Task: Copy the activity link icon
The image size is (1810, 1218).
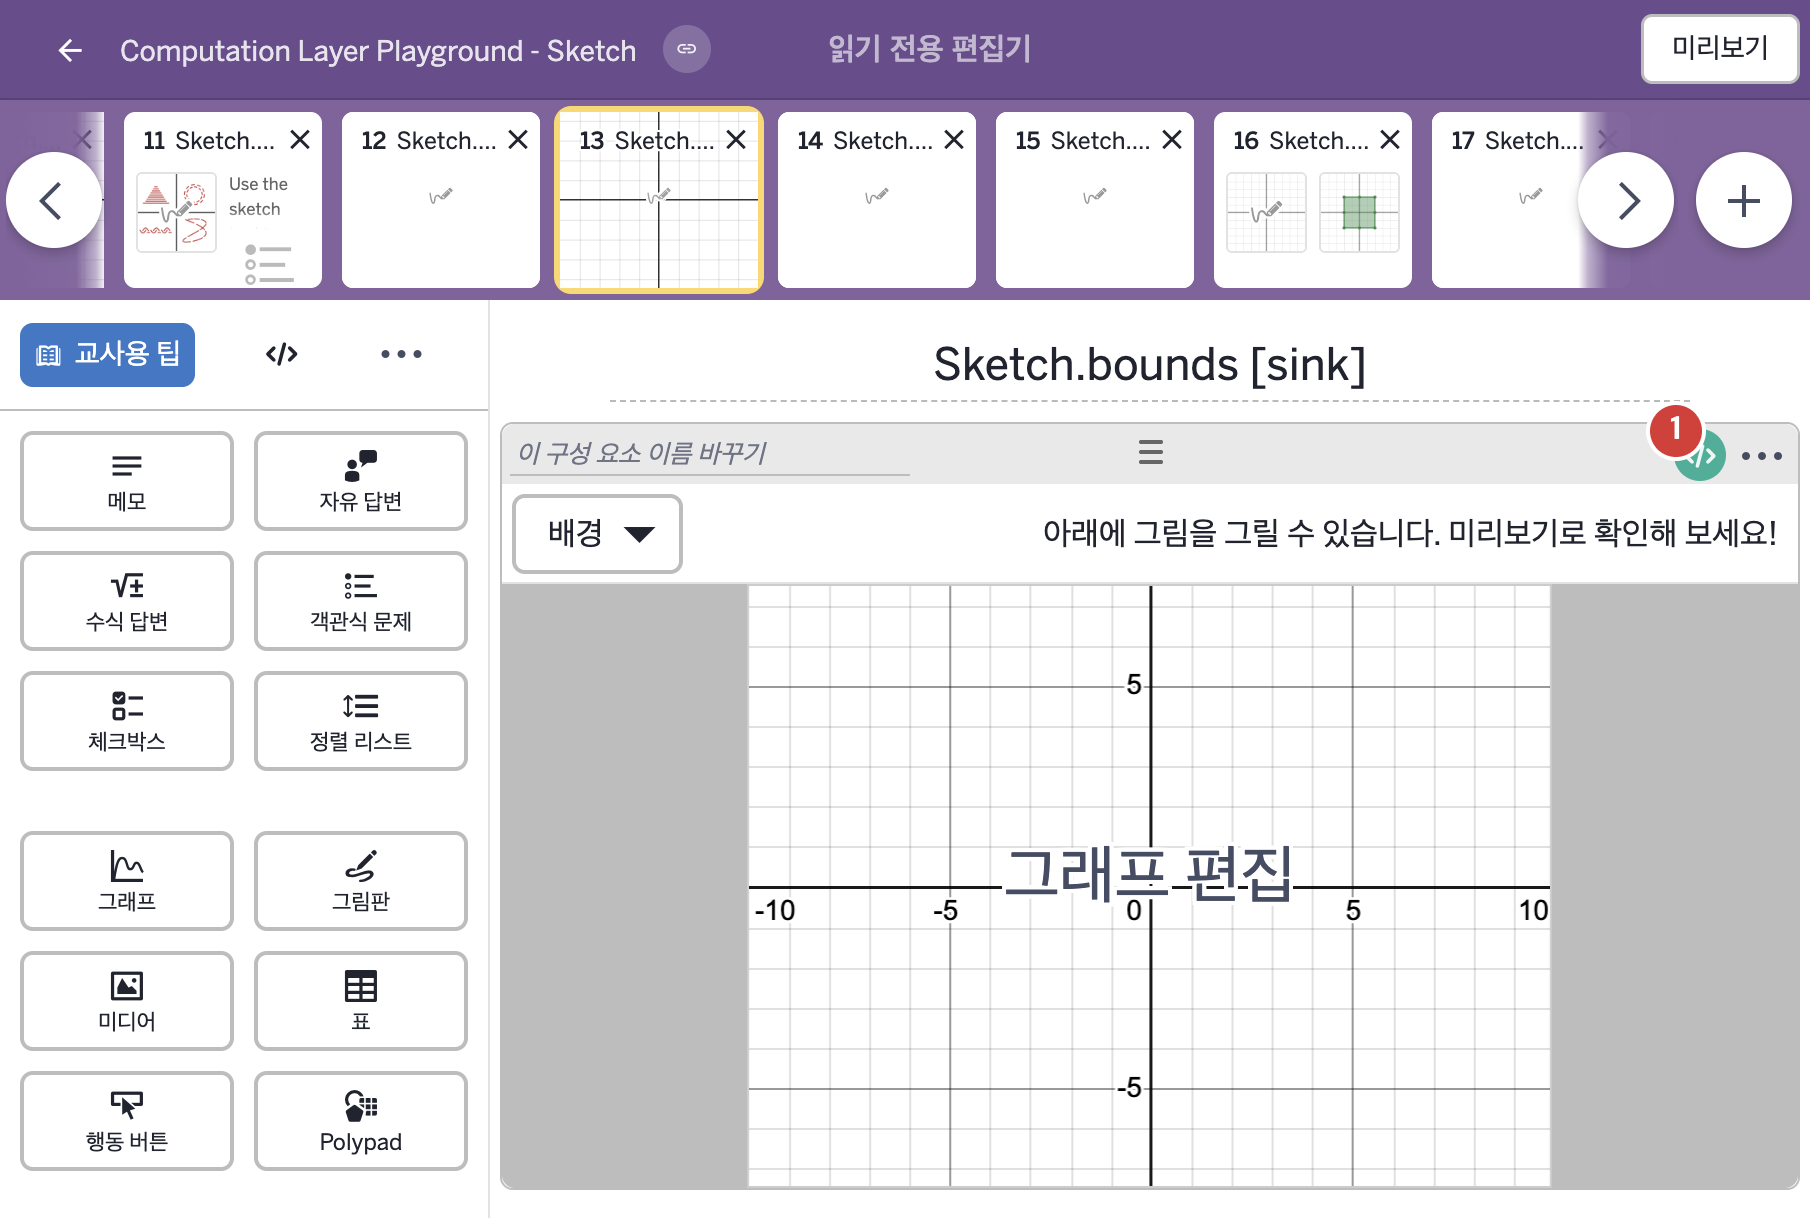Action: (x=687, y=49)
